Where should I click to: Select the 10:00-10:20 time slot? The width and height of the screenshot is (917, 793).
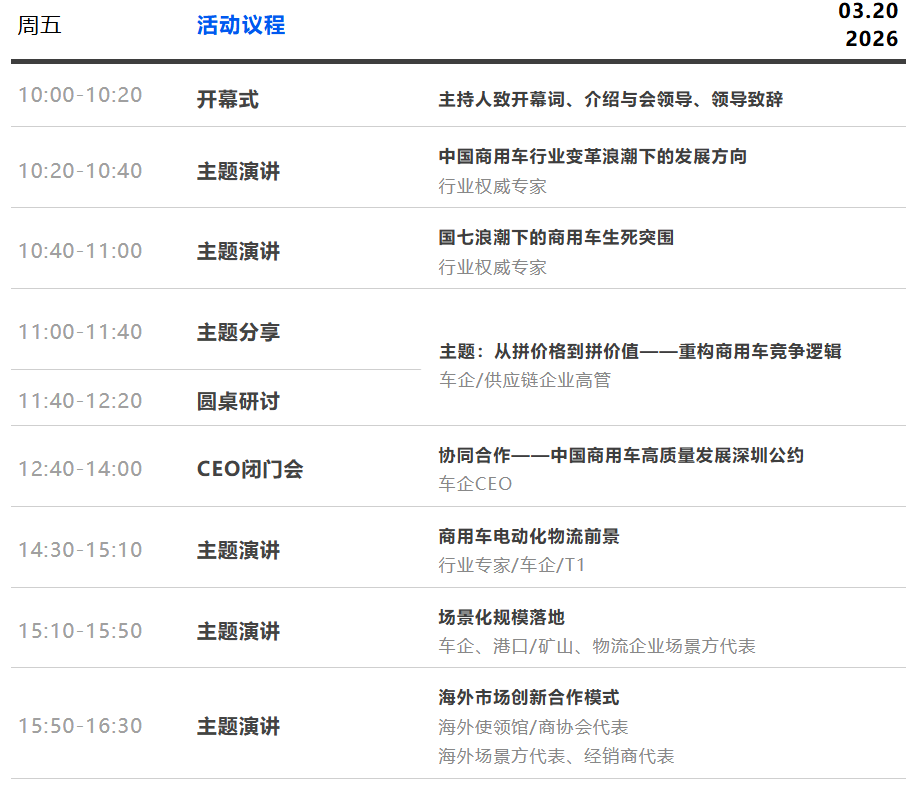[80, 95]
